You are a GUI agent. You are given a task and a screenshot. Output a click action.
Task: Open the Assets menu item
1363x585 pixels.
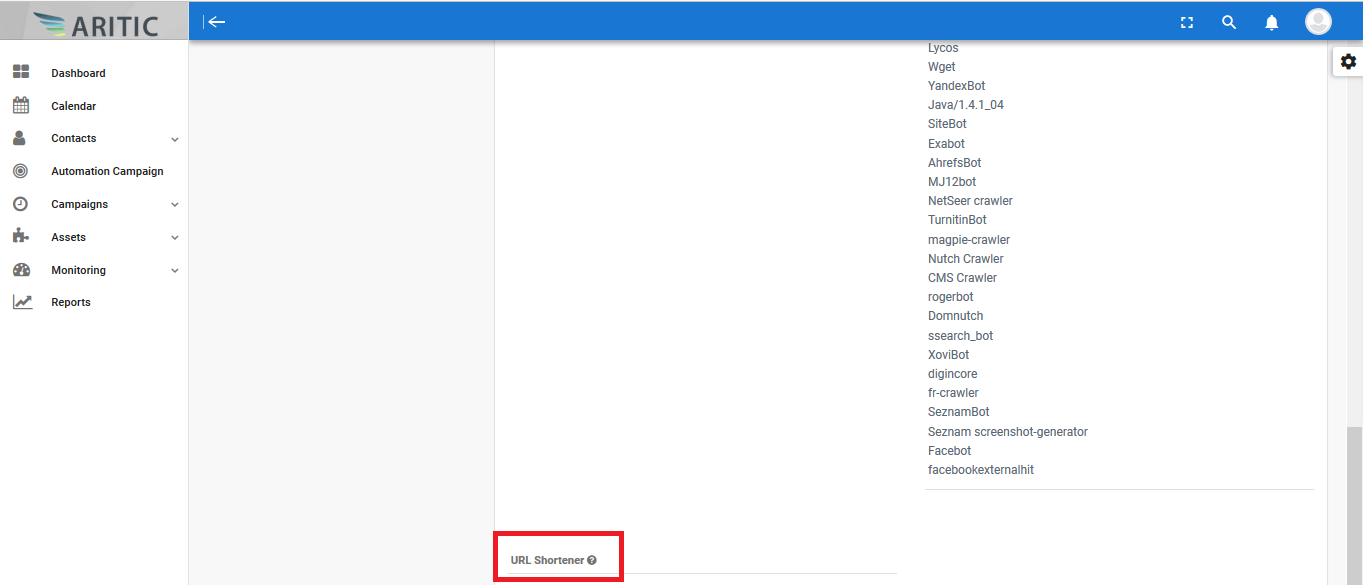[68, 237]
